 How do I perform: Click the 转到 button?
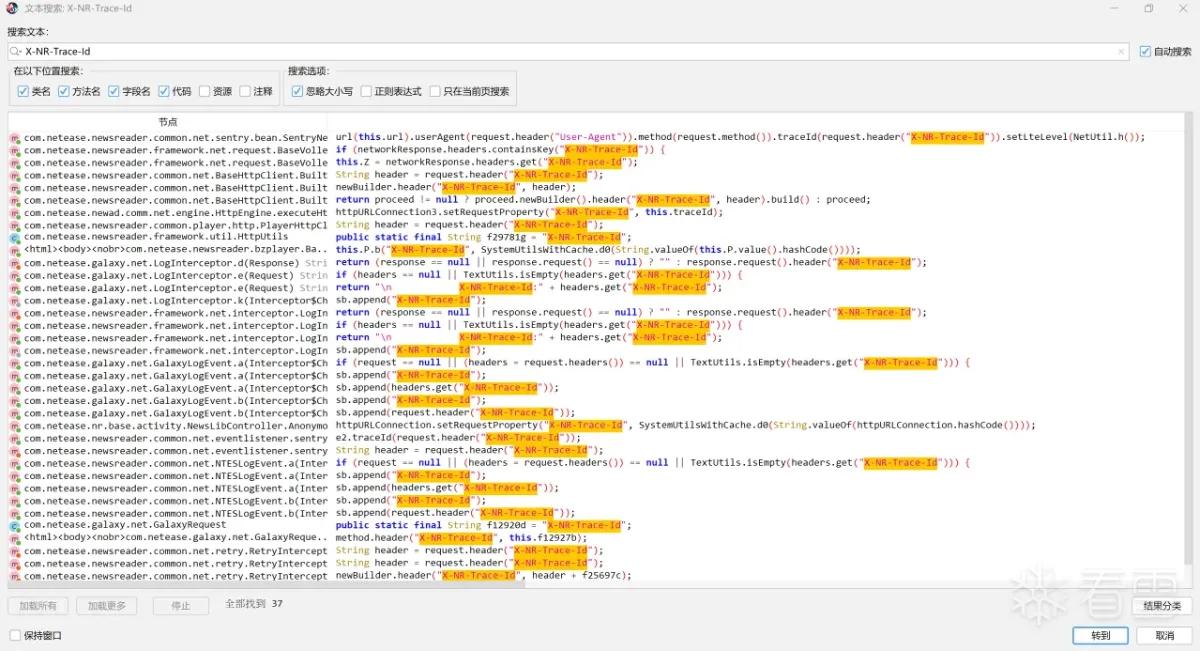pos(1101,635)
